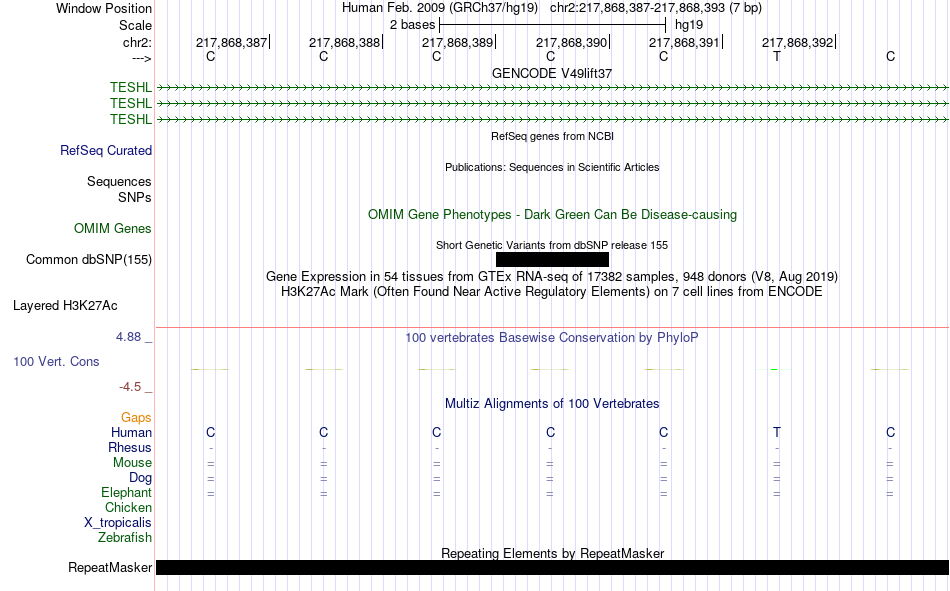Click the Sequences track label
The image size is (950, 591).
119,181
